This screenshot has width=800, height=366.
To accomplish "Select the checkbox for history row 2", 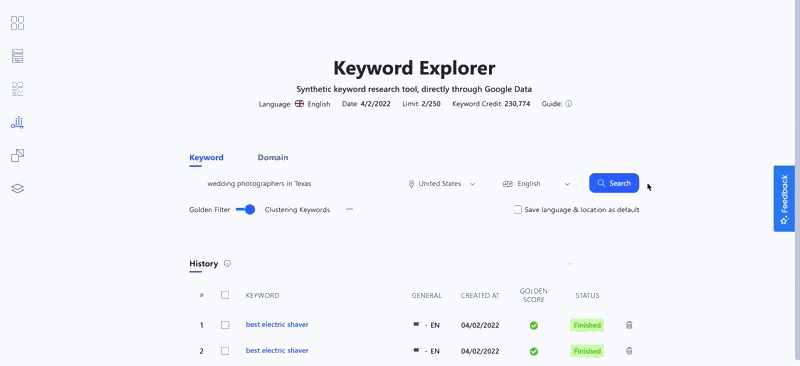I will pyautogui.click(x=225, y=351).
